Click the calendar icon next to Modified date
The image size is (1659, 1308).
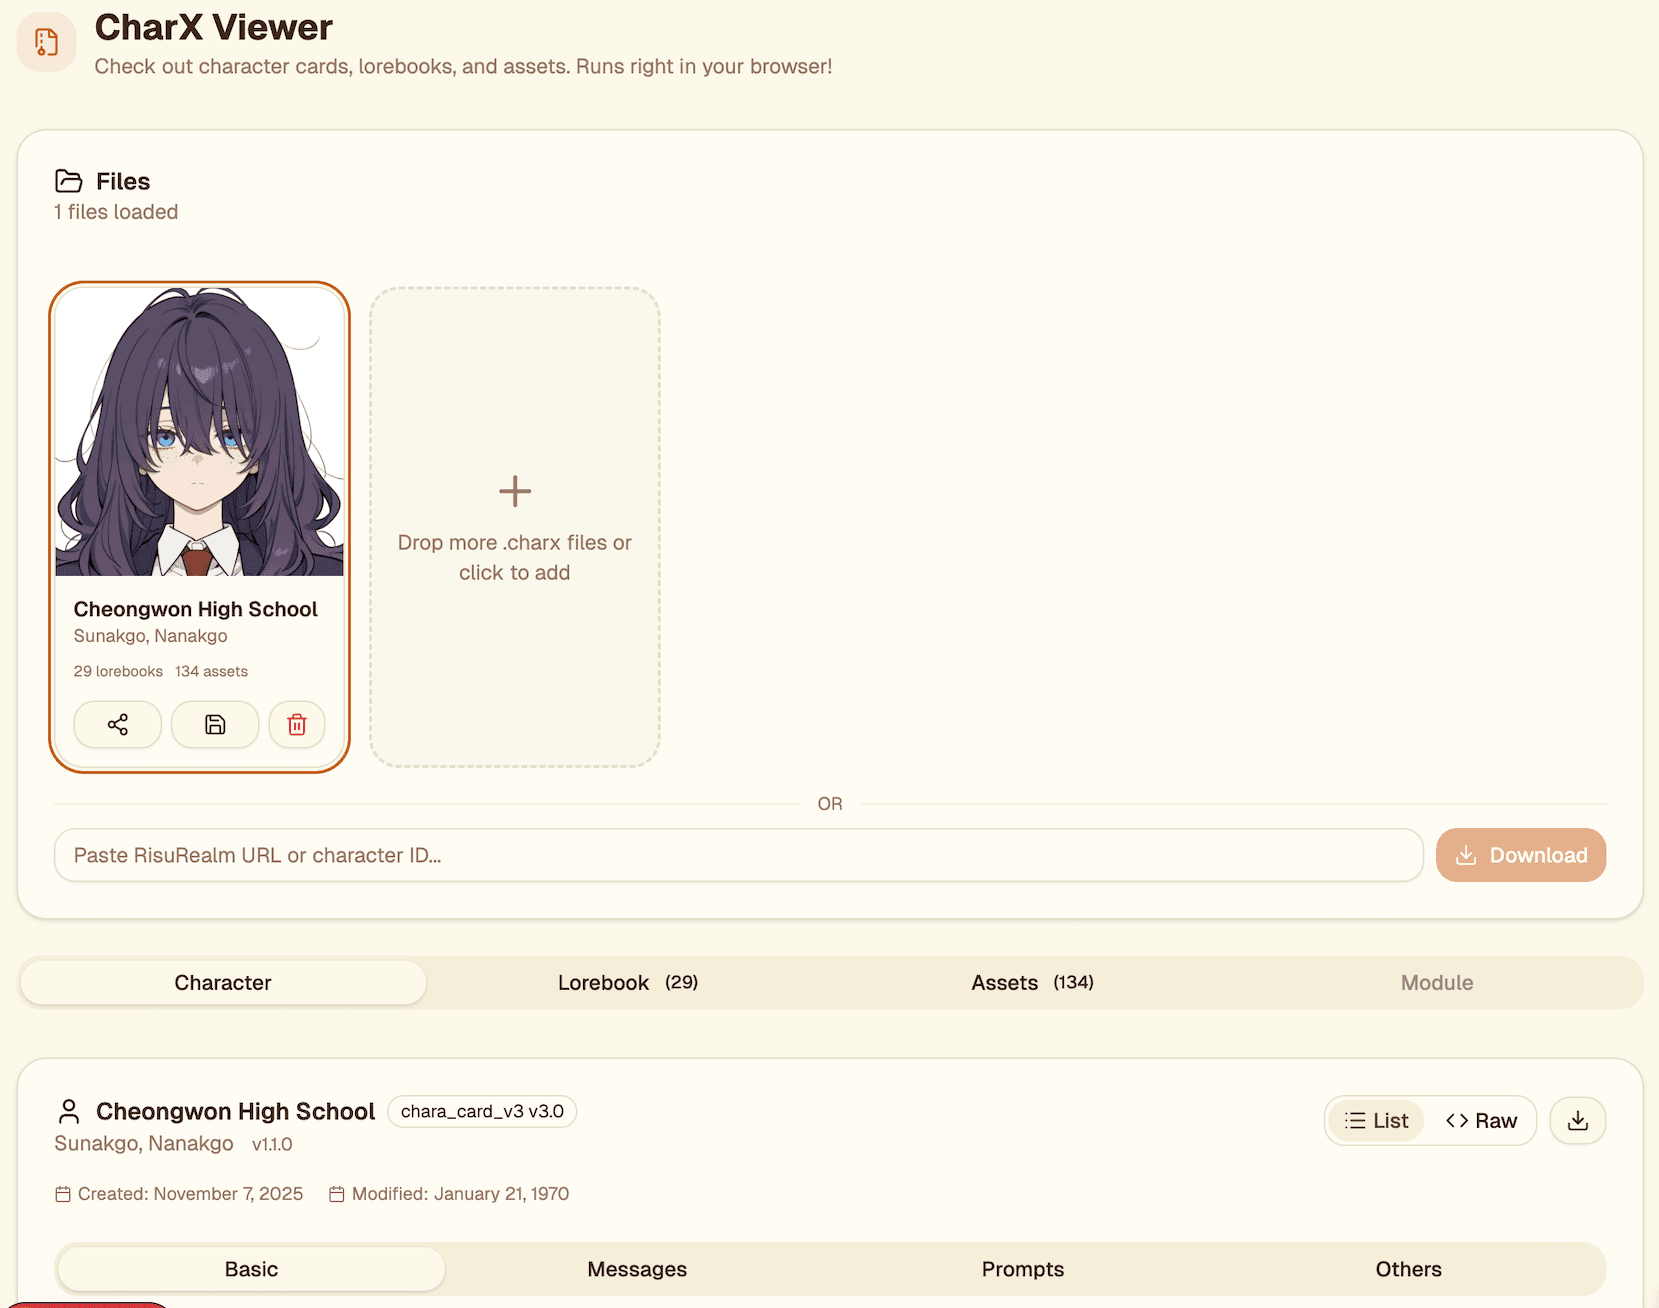click(x=337, y=1193)
